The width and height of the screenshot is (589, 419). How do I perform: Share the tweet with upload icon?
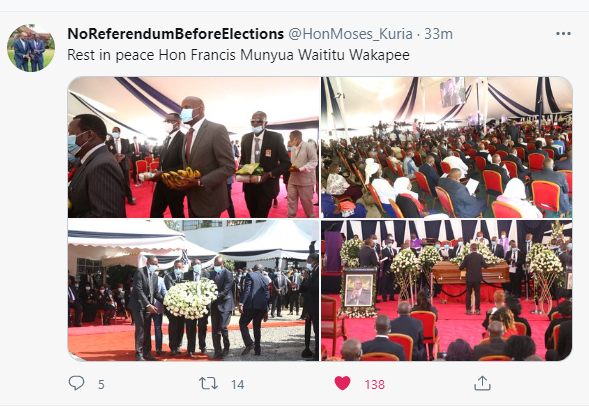[x=482, y=383]
